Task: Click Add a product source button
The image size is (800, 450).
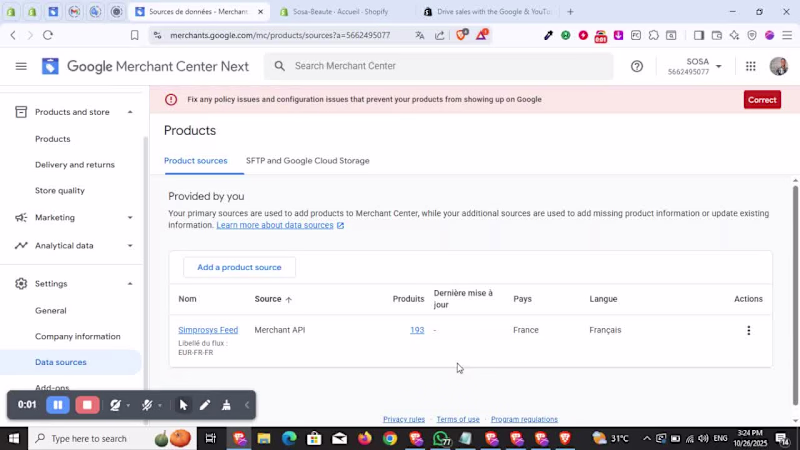Action: tap(239, 267)
